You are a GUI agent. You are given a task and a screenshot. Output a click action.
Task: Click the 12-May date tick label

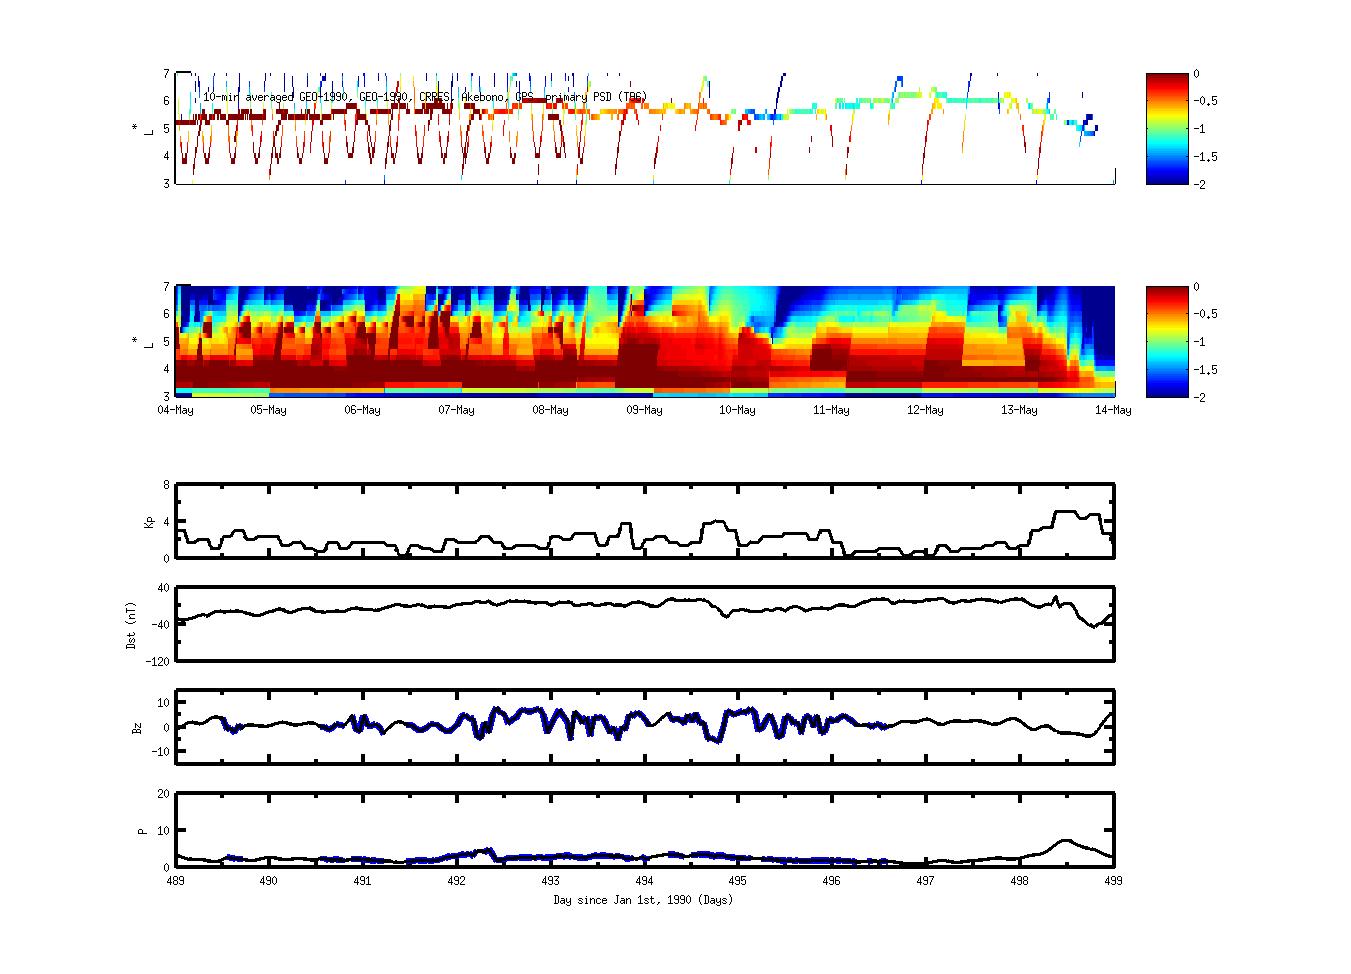[x=925, y=410]
